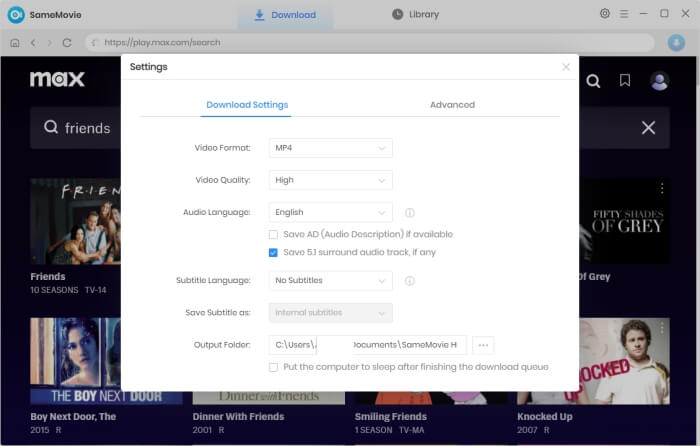Click the info icon next to Subtitle Language

point(410,281)
